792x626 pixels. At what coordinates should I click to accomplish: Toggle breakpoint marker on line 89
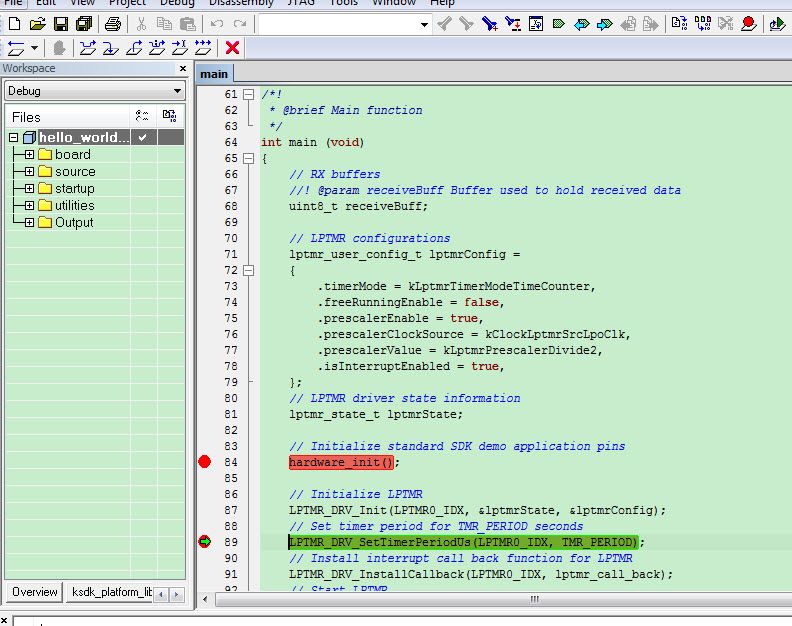coord(205,542)
